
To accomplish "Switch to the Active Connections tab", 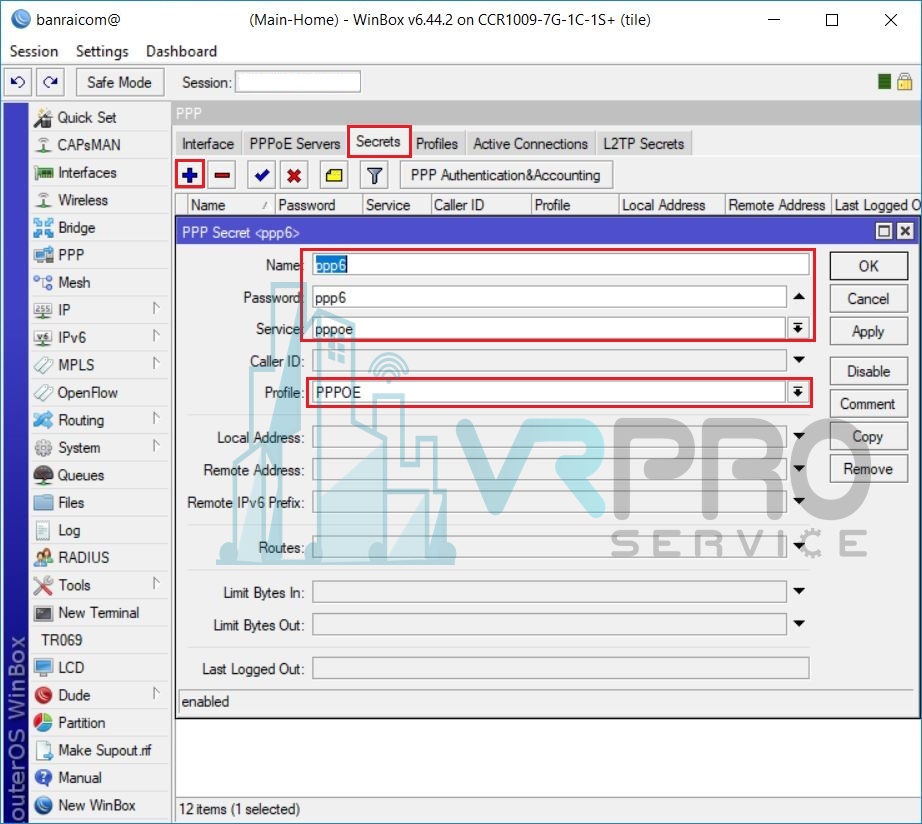I will (530, 144).
